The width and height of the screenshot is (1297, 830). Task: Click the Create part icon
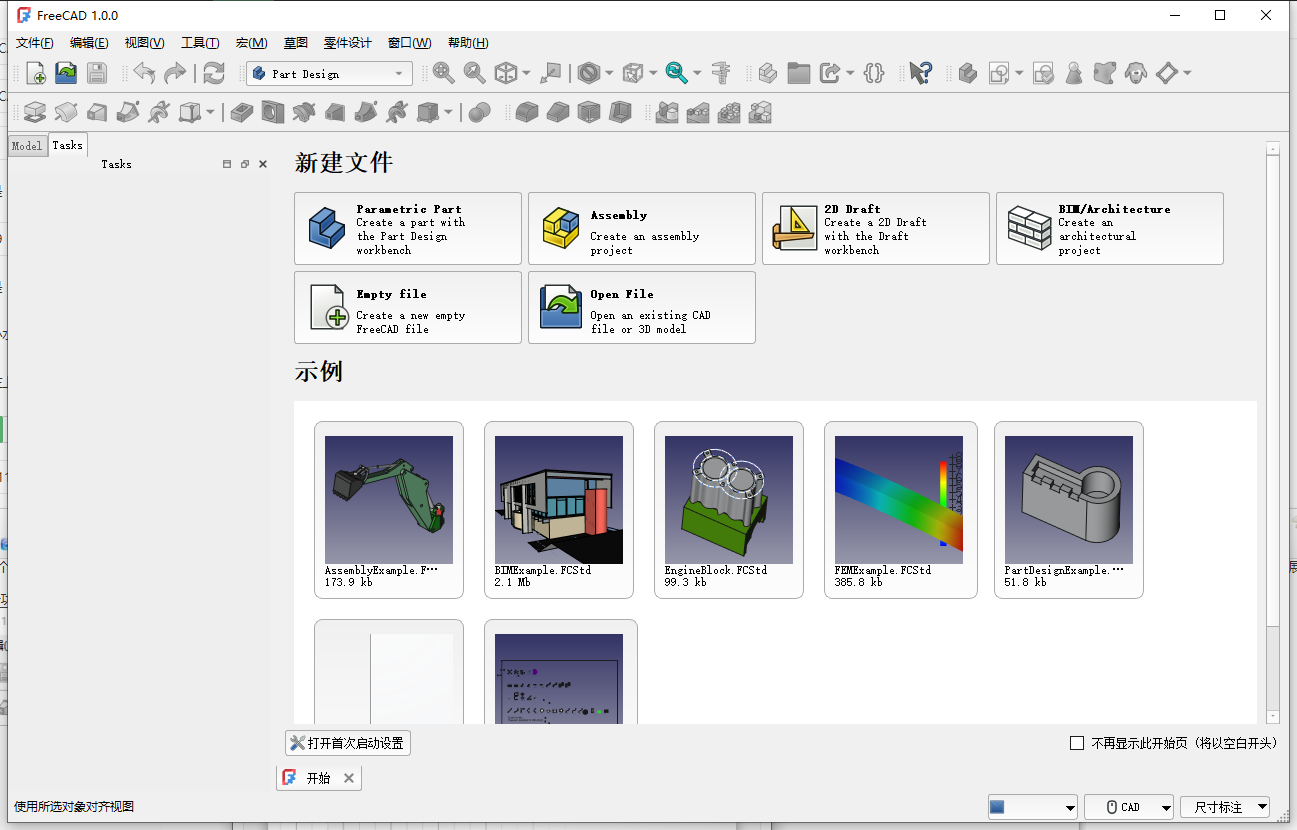click(768, 73)
